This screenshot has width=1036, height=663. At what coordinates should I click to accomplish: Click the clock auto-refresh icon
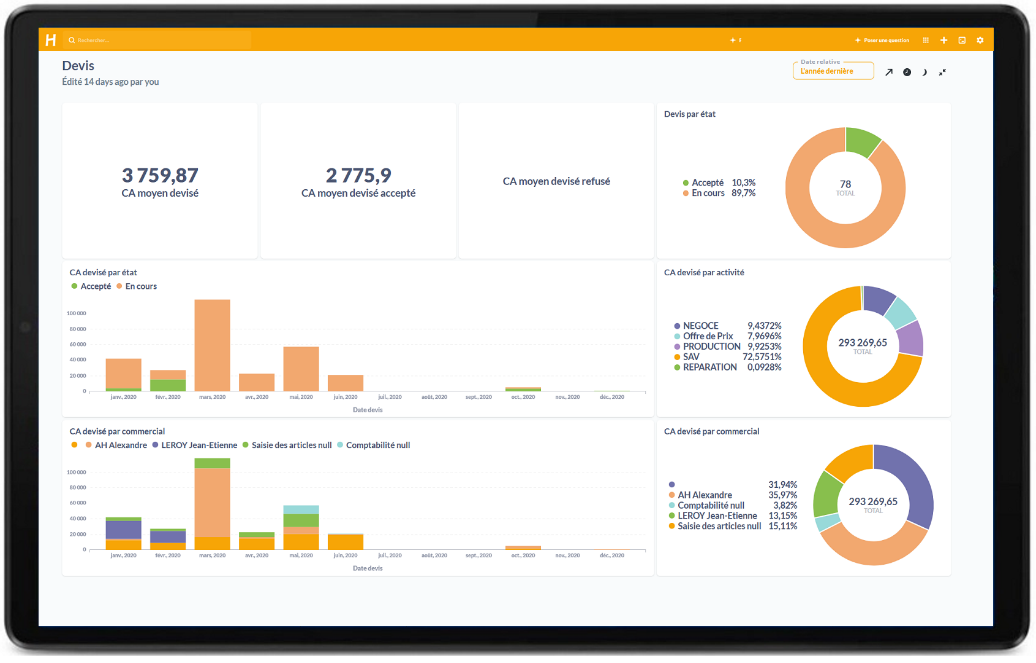pos(907,72)
